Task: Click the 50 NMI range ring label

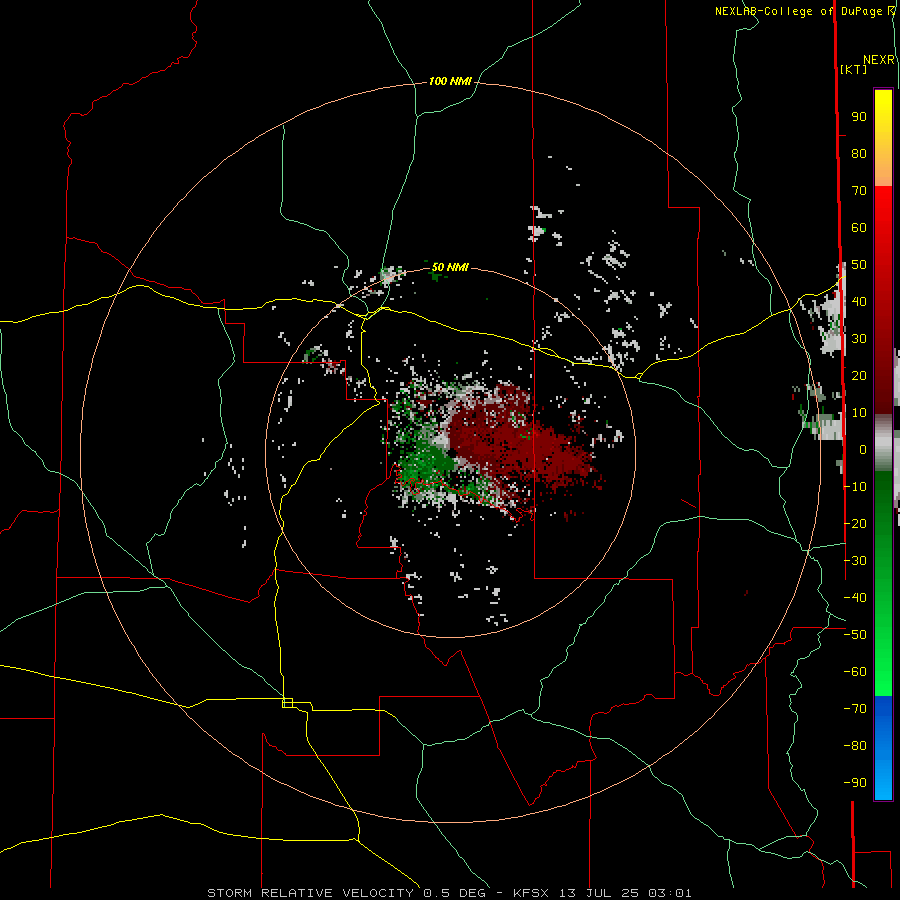Action: click(450, 267)
